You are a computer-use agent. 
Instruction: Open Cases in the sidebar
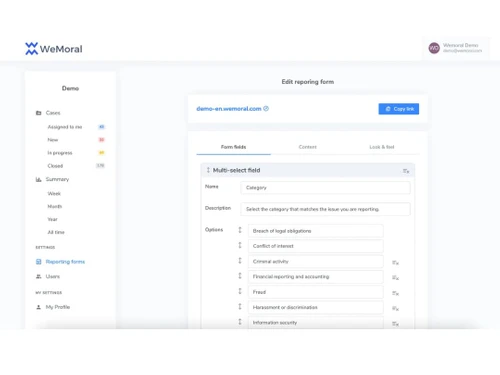click(53, 113)
